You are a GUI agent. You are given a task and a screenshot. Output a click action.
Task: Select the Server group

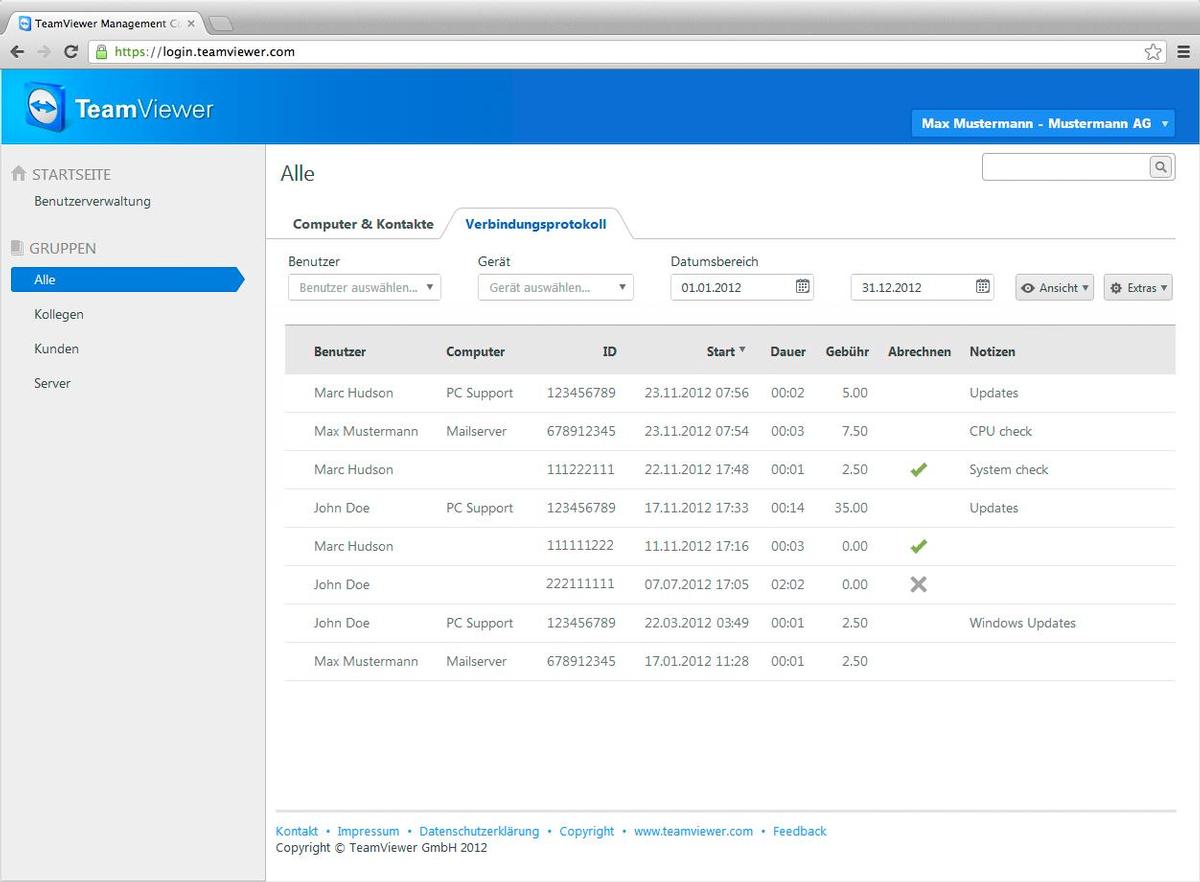52,383
